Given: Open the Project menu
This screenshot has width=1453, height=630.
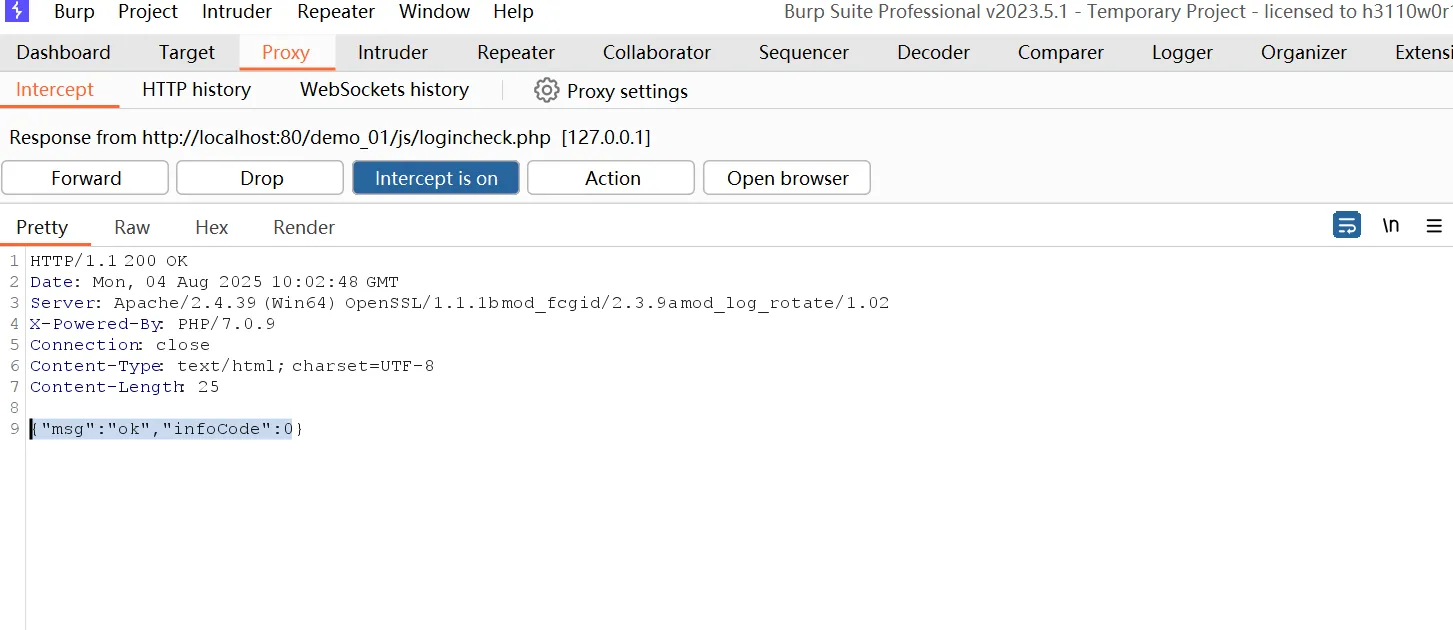Looking at the screenshot, I should coord(148,12).
